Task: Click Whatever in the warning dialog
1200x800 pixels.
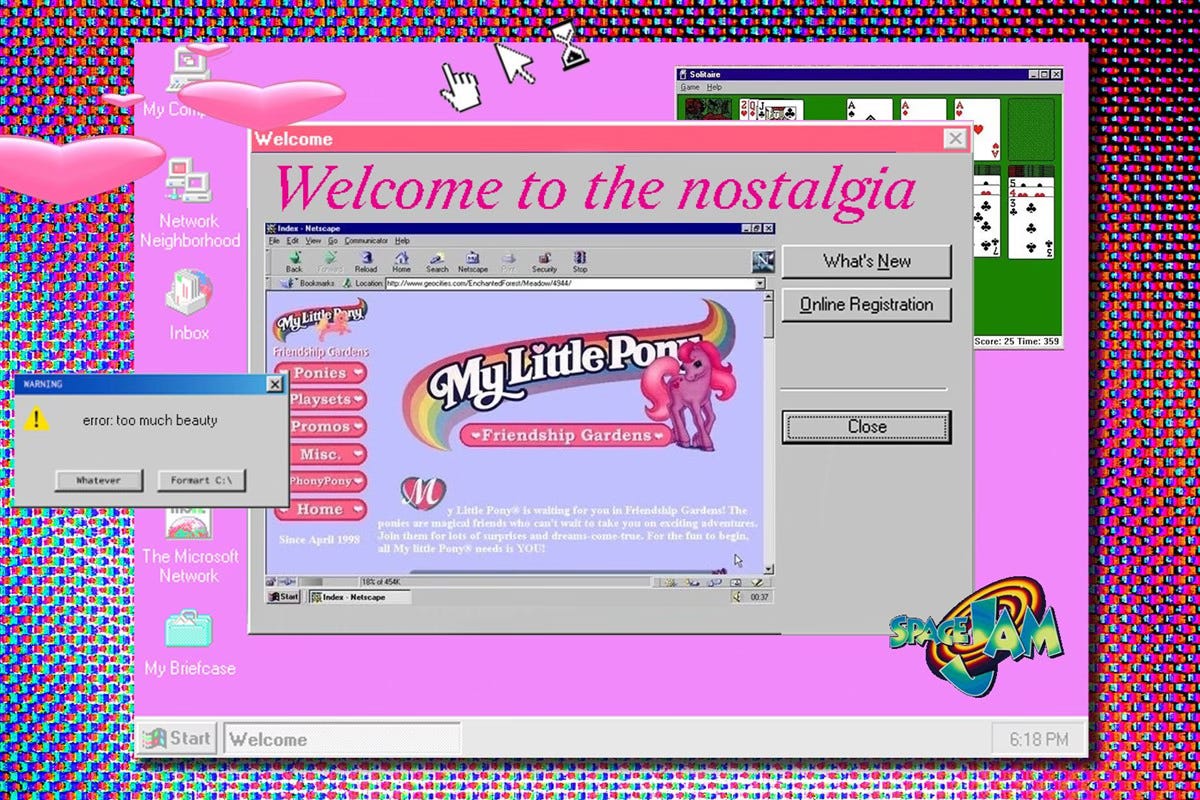Action: click(x=99, y=481)
